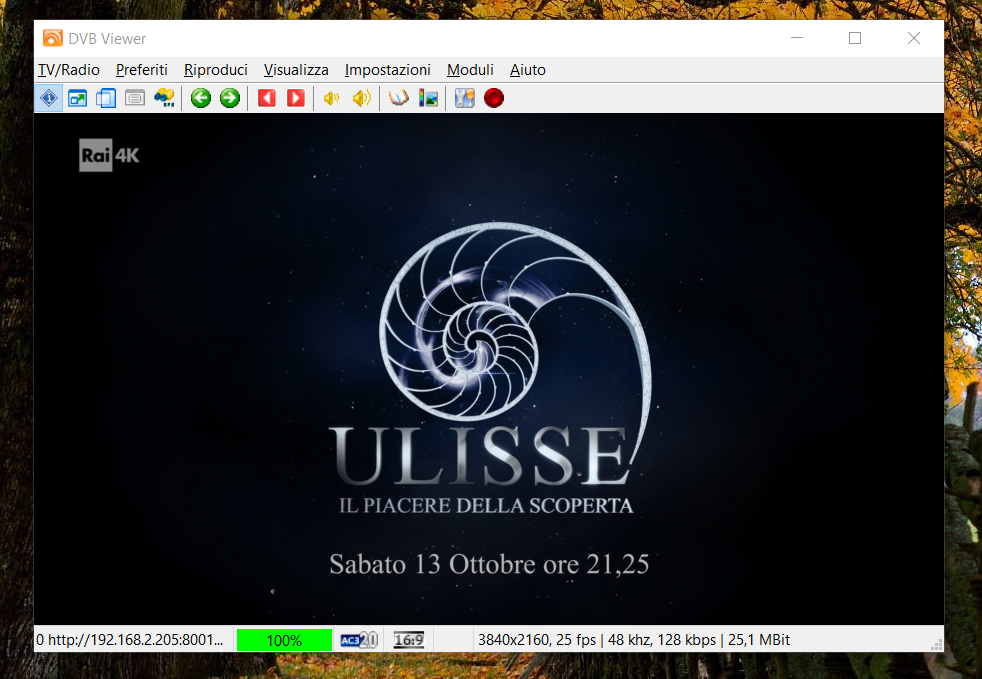The width and height of the screenshot is (982, 679).
Task: Click the volume down speaker icon
Action: click(331, 98)
